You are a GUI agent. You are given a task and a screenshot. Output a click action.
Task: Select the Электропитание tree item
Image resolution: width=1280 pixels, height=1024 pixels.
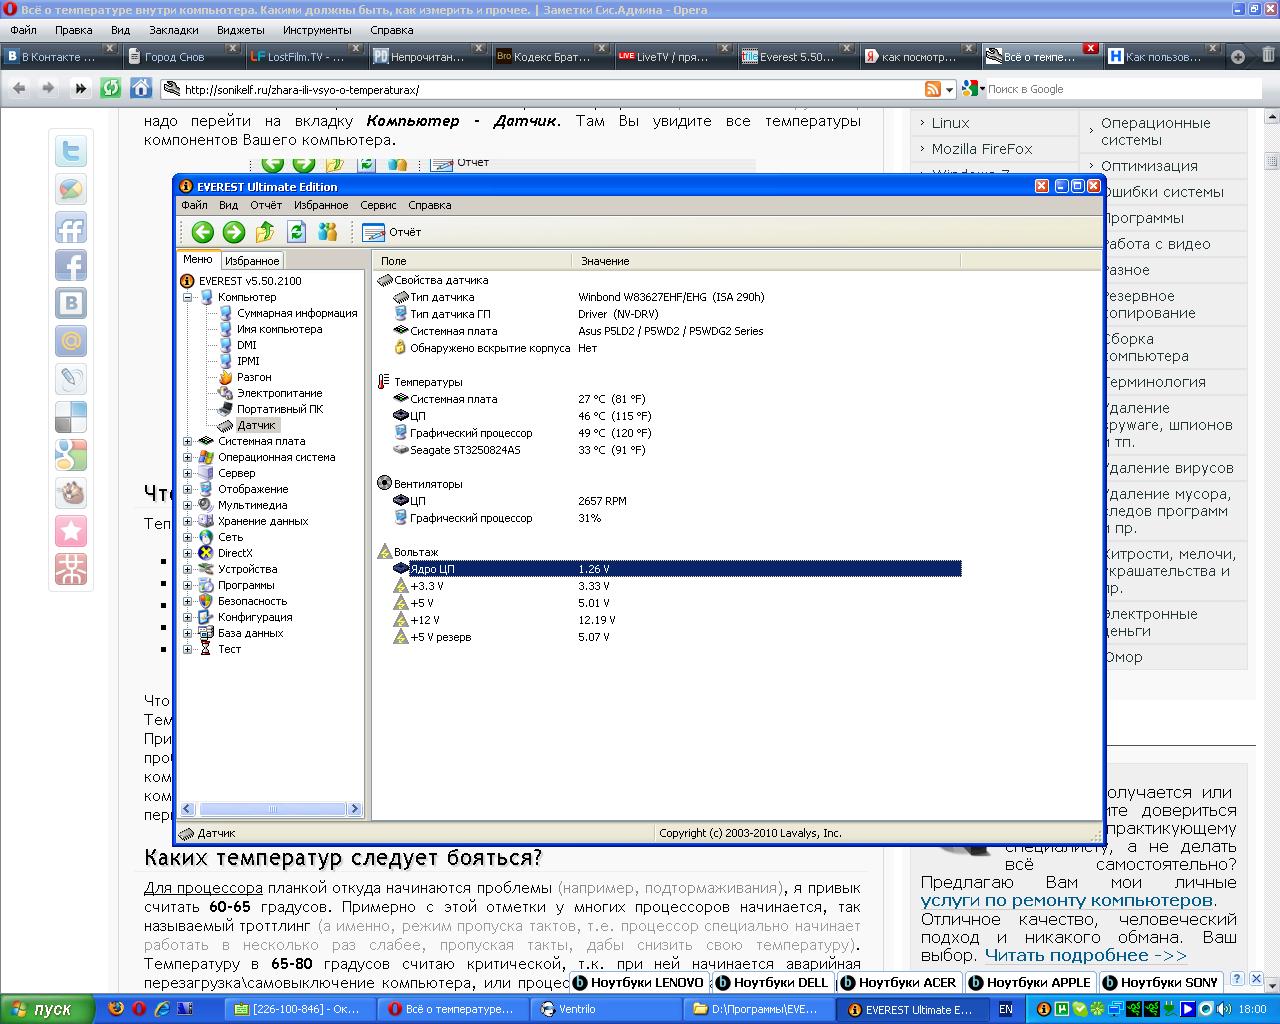279,393
